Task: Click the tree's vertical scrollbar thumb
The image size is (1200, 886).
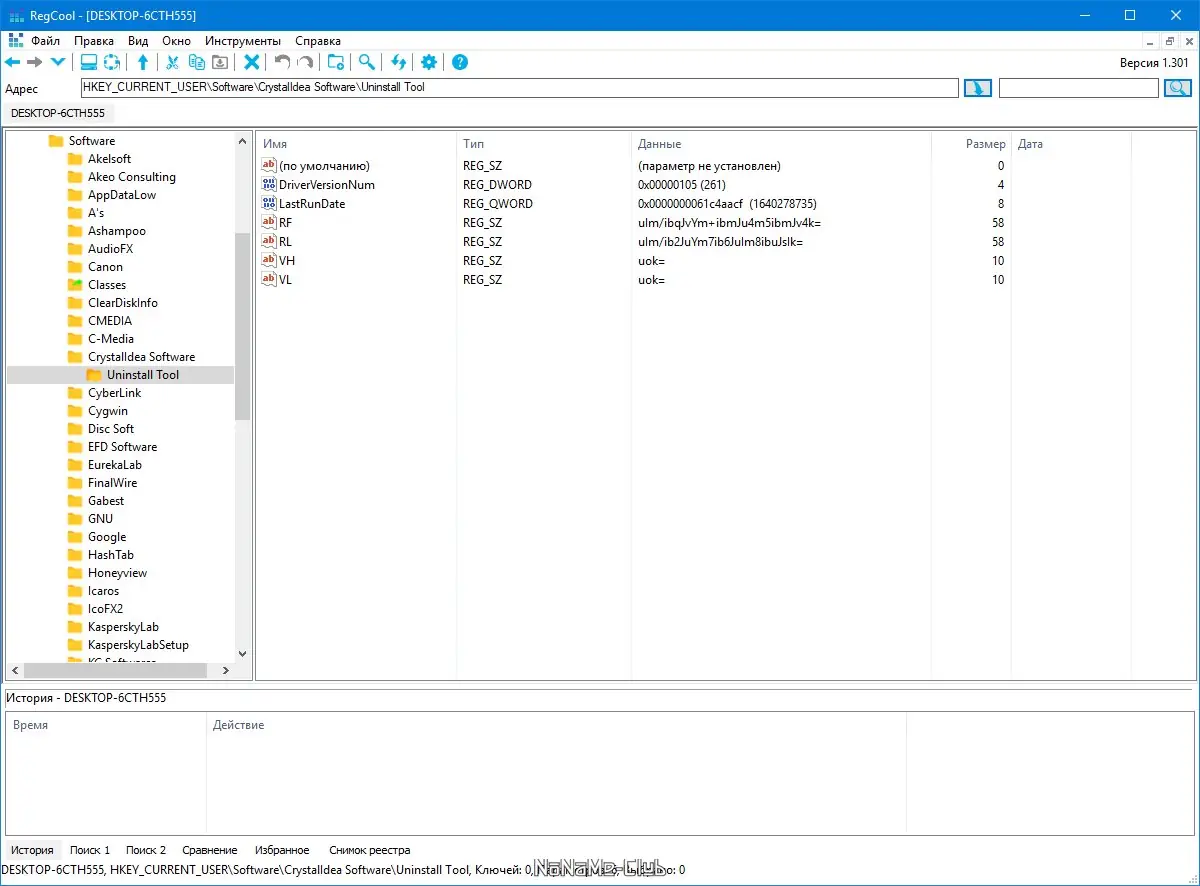Action: (x=242, y=326)
